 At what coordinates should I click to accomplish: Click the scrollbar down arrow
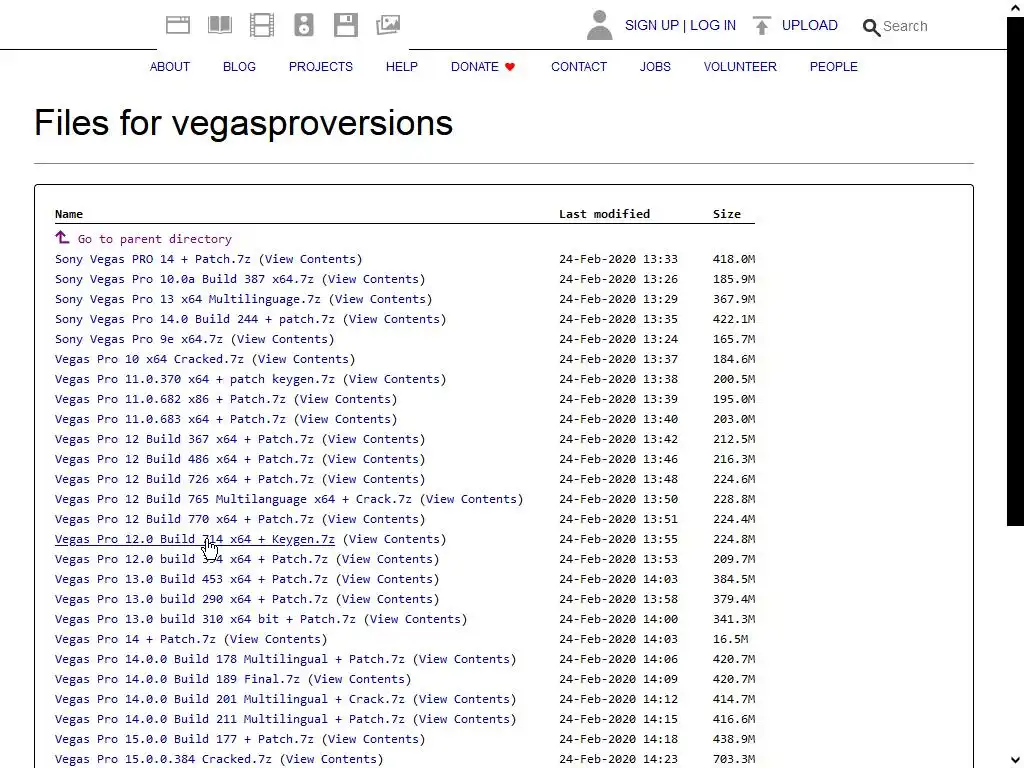(x=1016, y=760)
